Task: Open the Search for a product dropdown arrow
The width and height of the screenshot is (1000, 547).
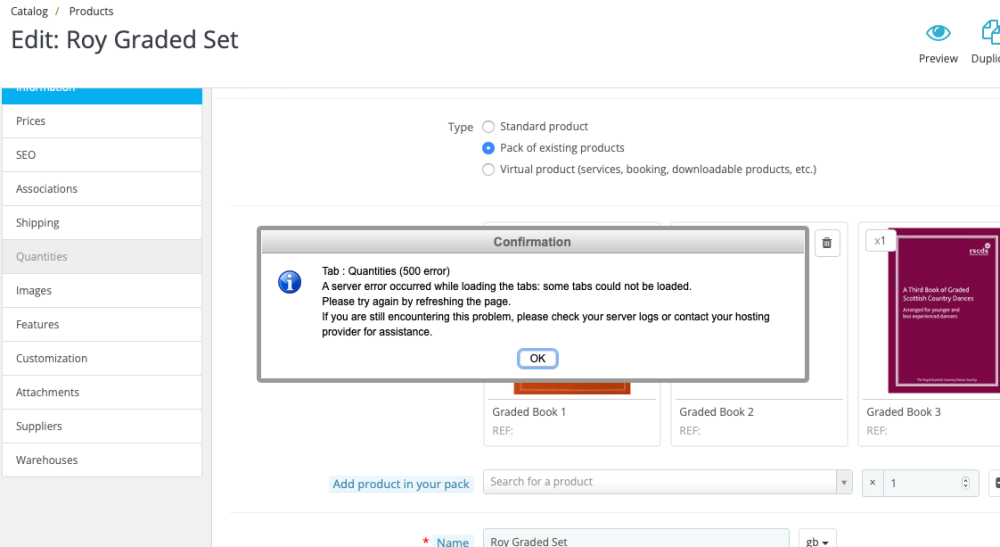Action: pos(844,483)
